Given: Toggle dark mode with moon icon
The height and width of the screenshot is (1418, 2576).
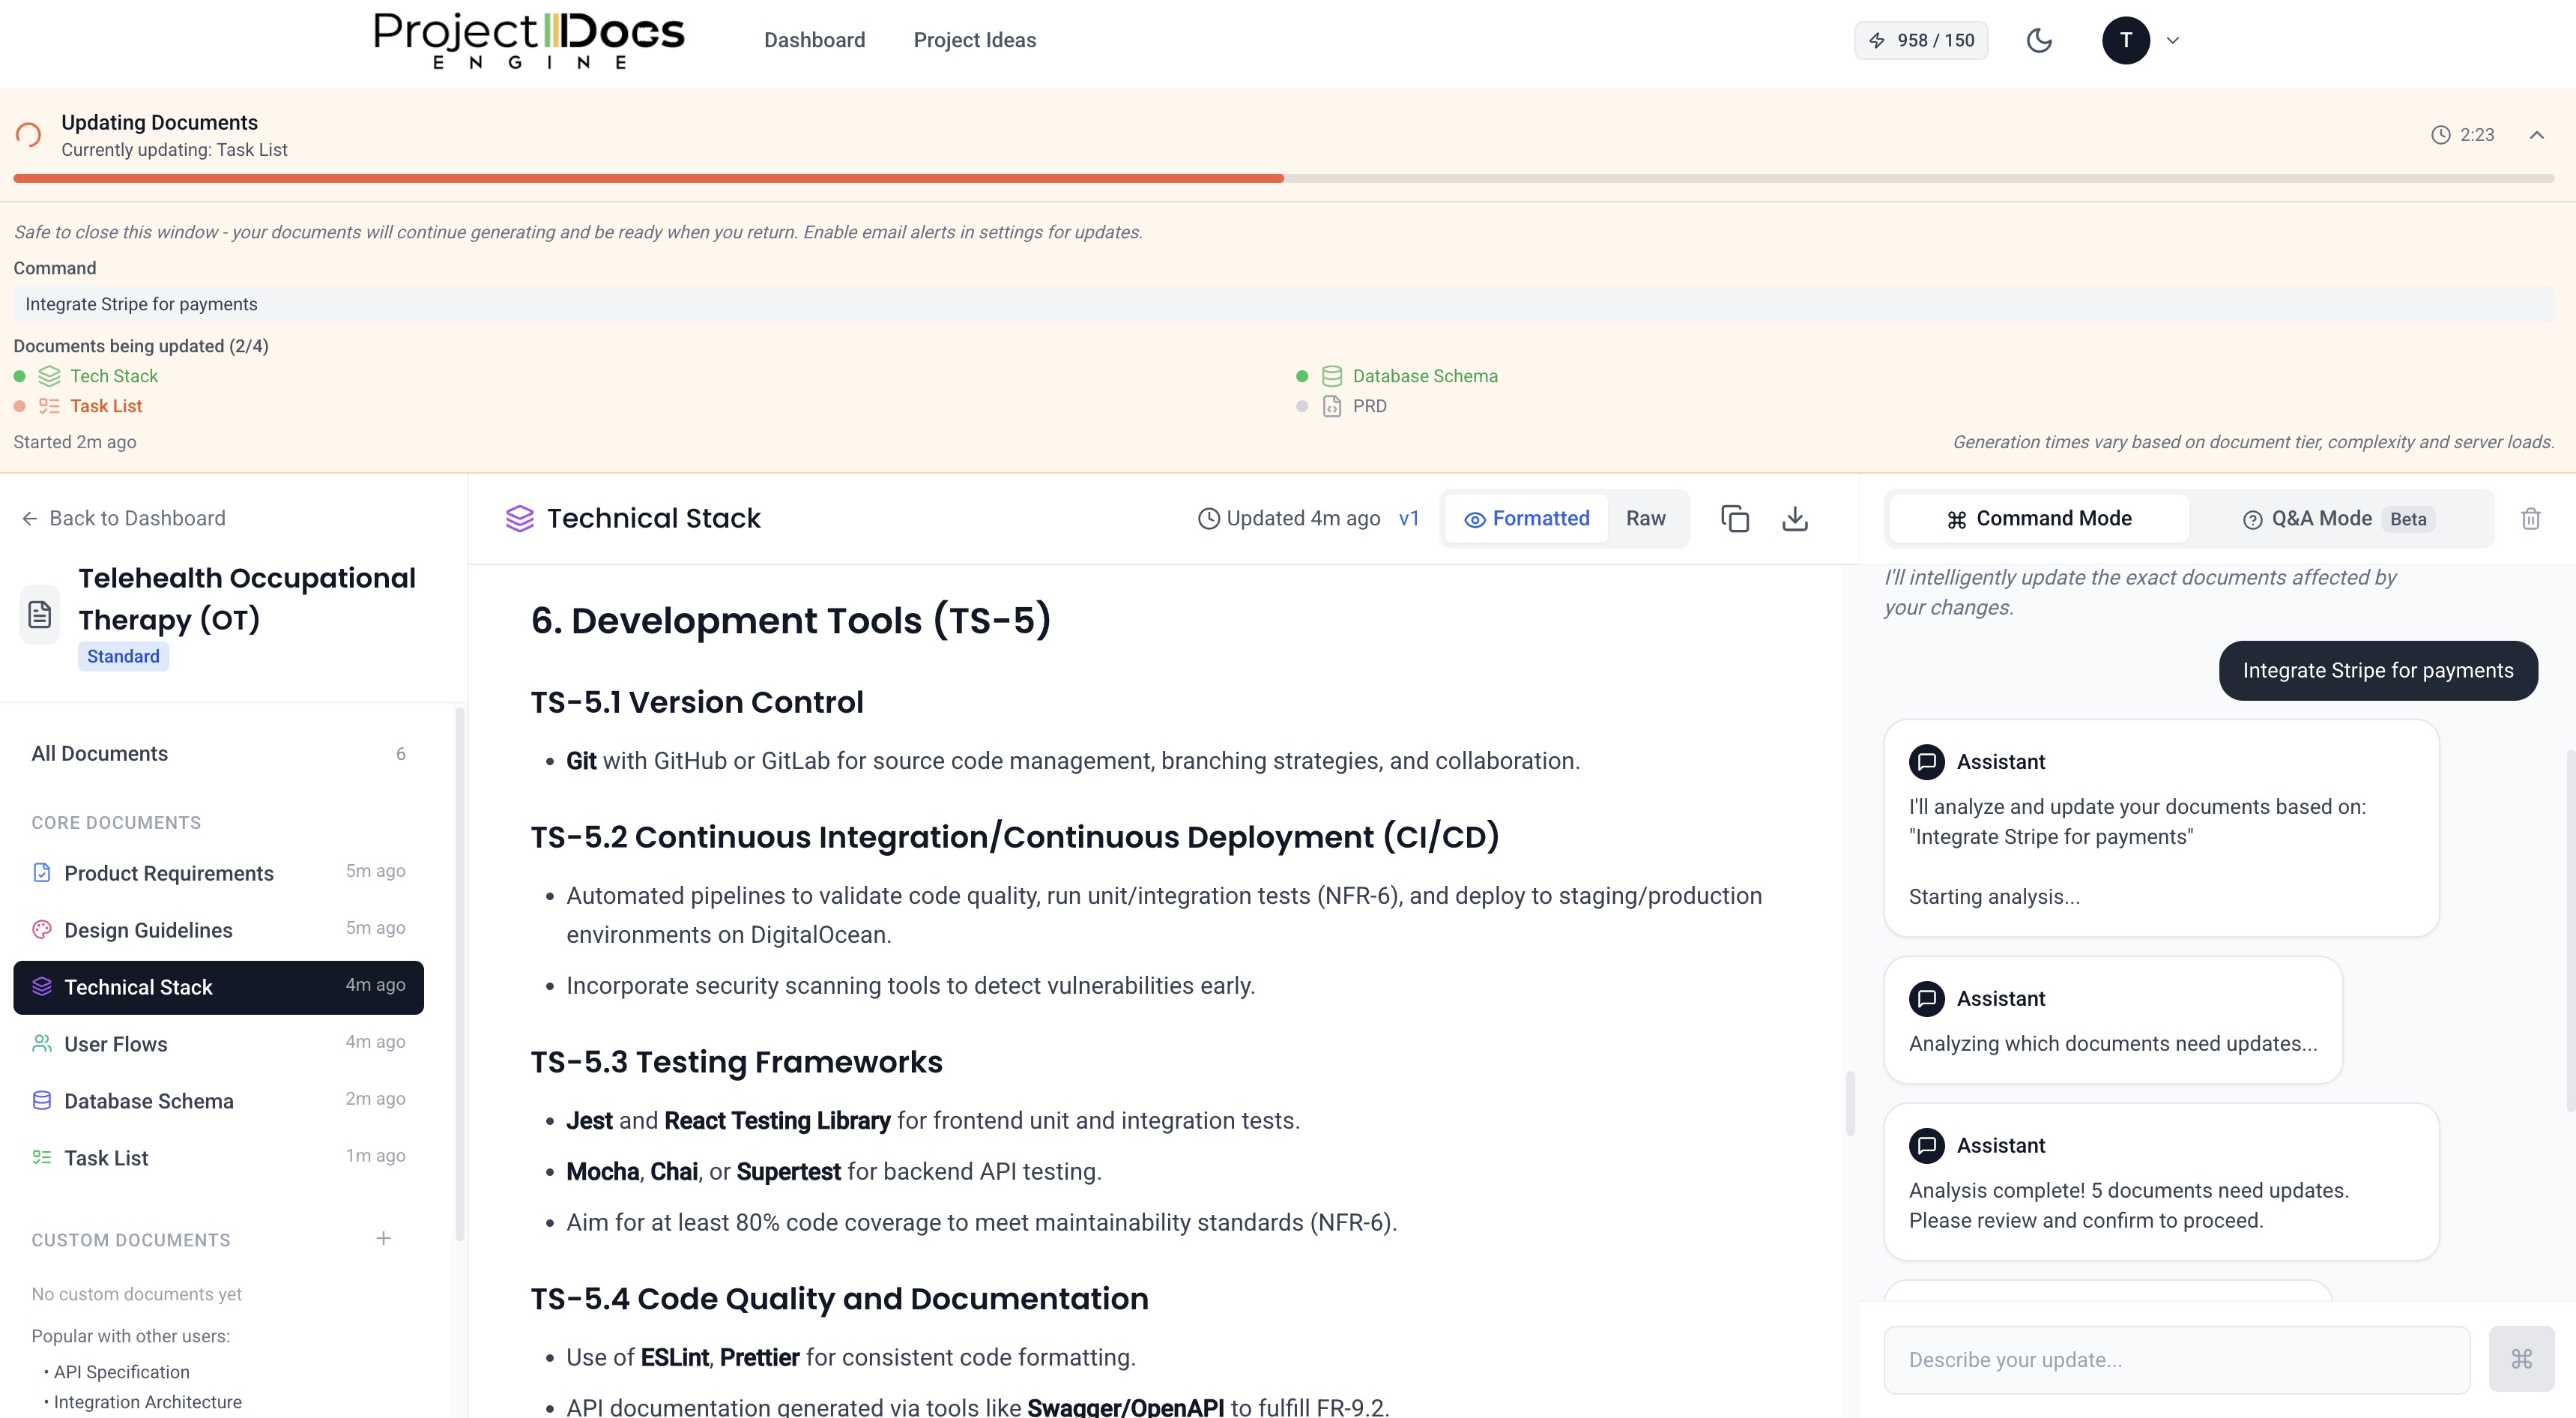Looking at the screenshot, I should coord(2039,40).
